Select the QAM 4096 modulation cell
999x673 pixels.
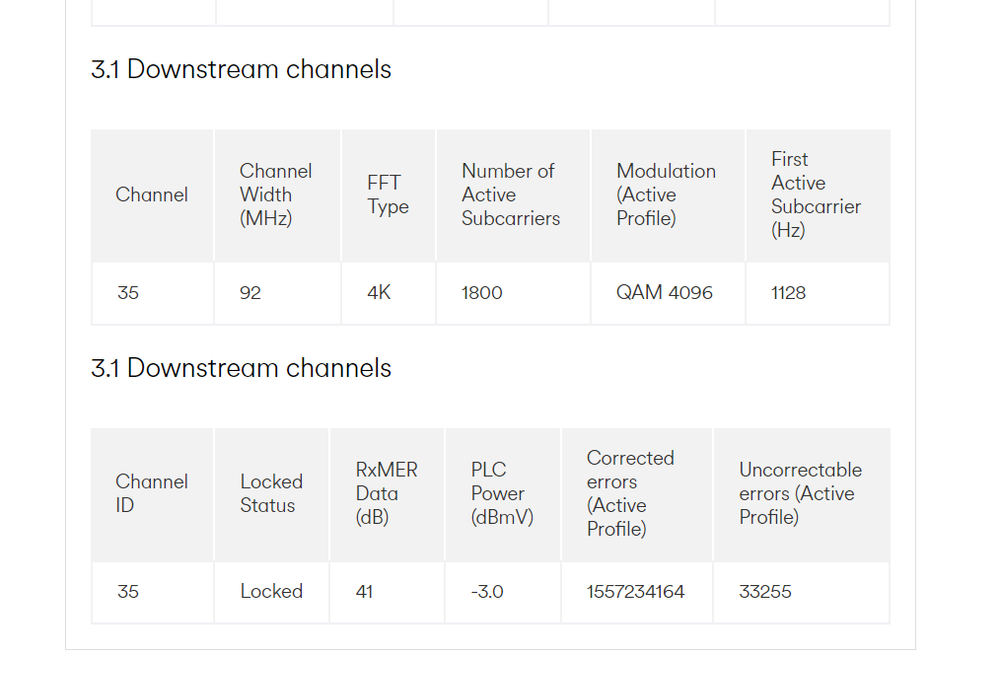(664, 293)
